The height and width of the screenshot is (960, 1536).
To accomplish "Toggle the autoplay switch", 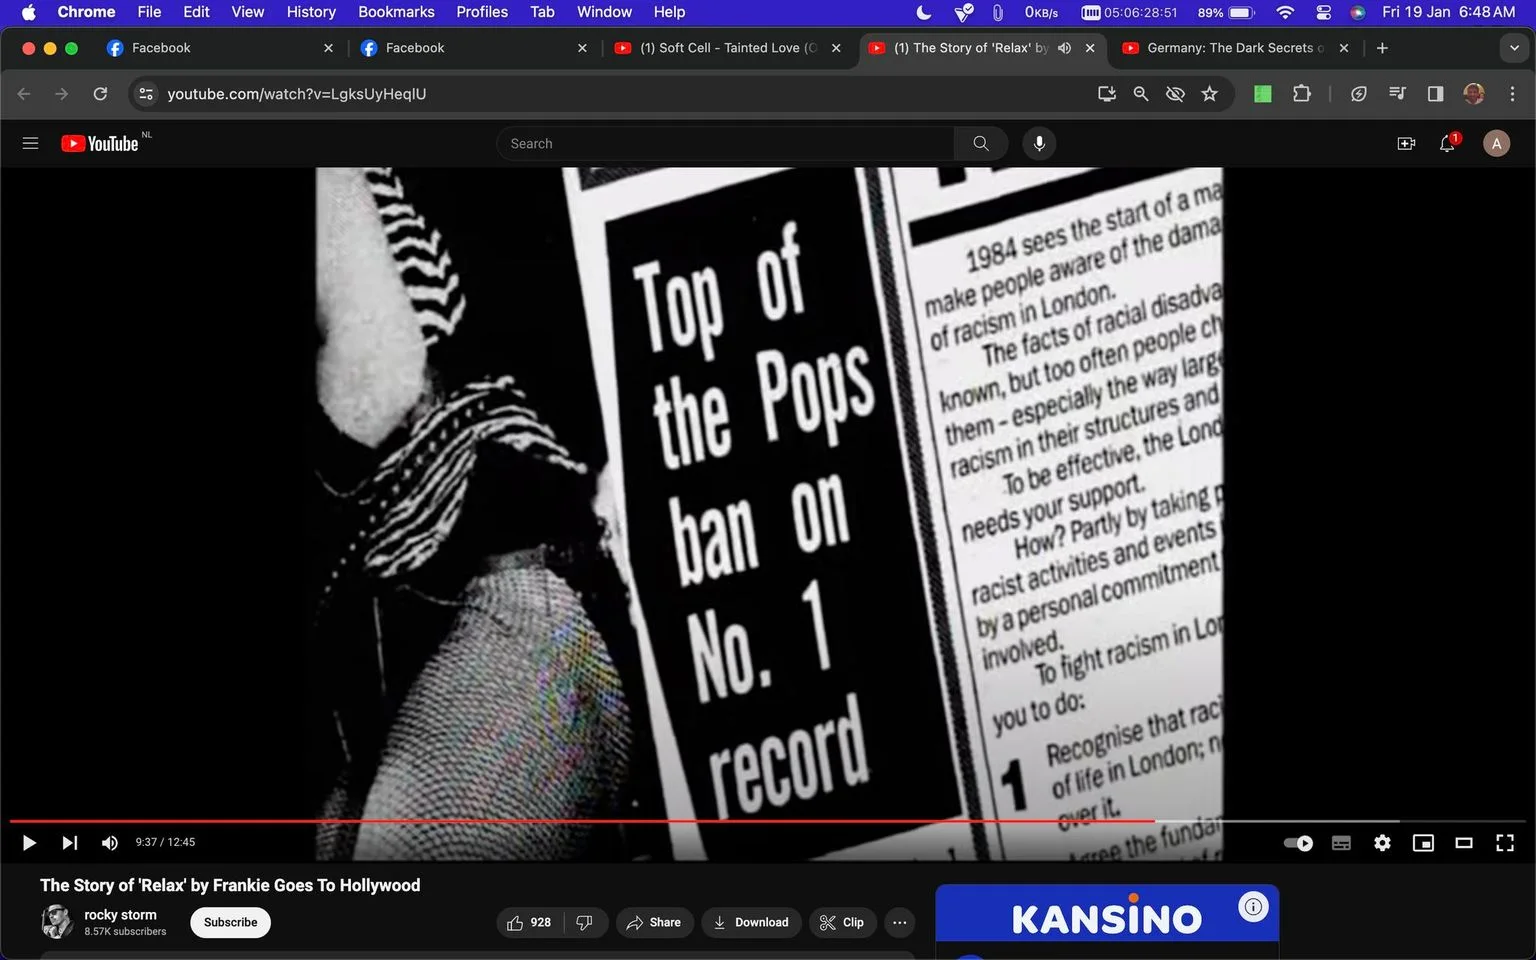I will [x=1298, y=843].
